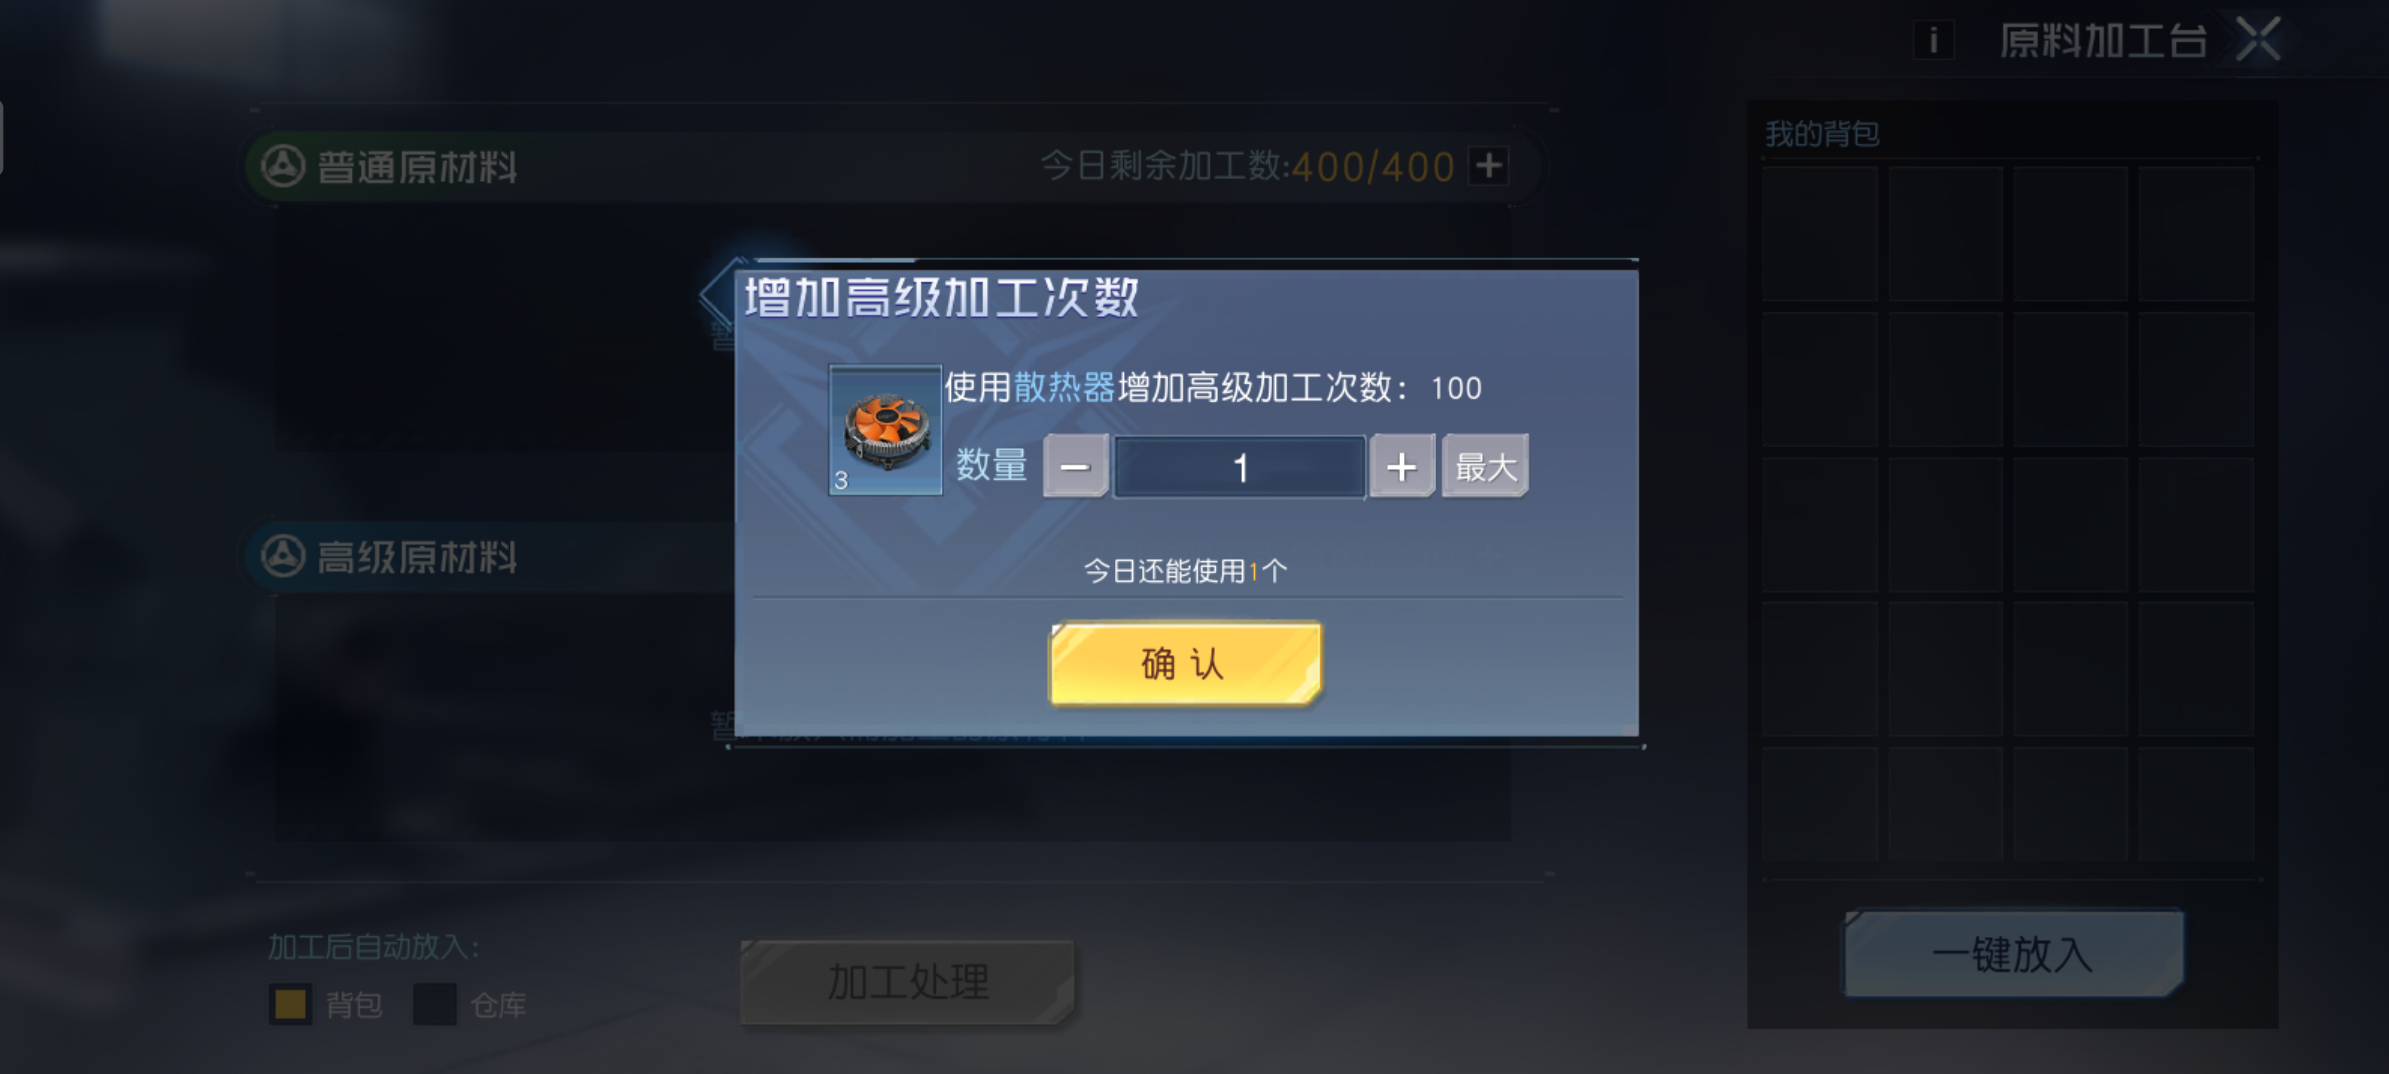Click the 散热器 blue item link

(1064, 387)
